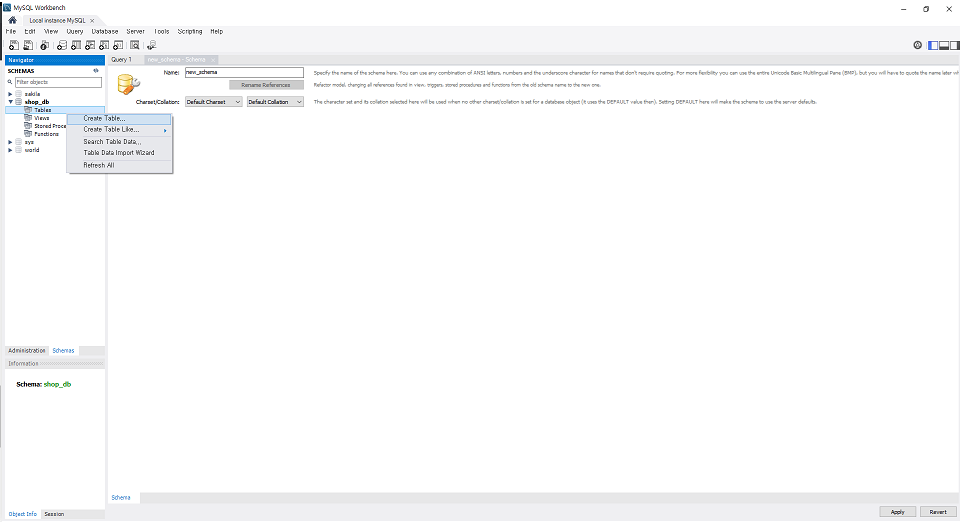Click the search table data toolbar icon
This screenshot has height=522, width=960.
click(x=135, y=45)
